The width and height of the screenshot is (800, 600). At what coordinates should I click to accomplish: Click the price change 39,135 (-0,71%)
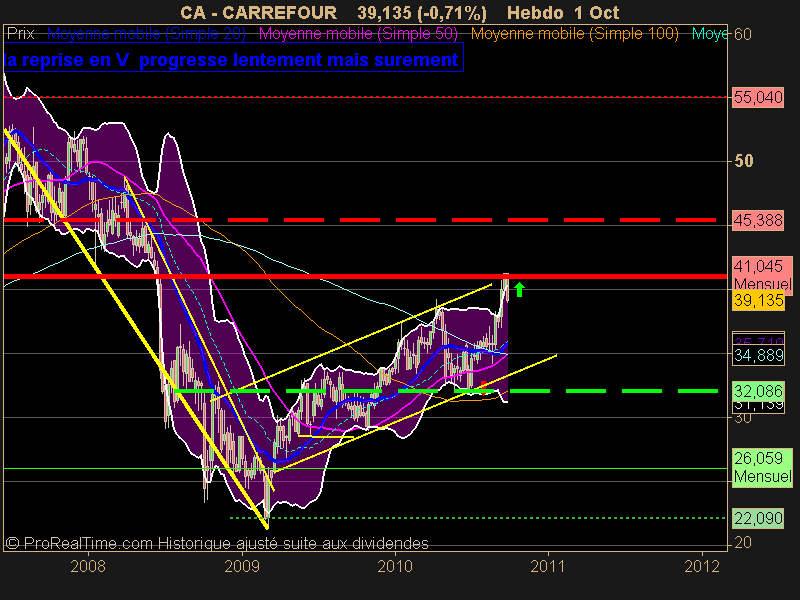(x=422, y=12)
